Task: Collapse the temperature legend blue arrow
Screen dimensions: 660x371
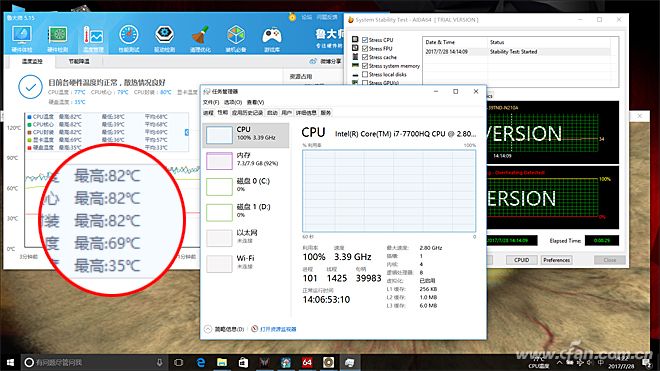Action: coord(187,132)
